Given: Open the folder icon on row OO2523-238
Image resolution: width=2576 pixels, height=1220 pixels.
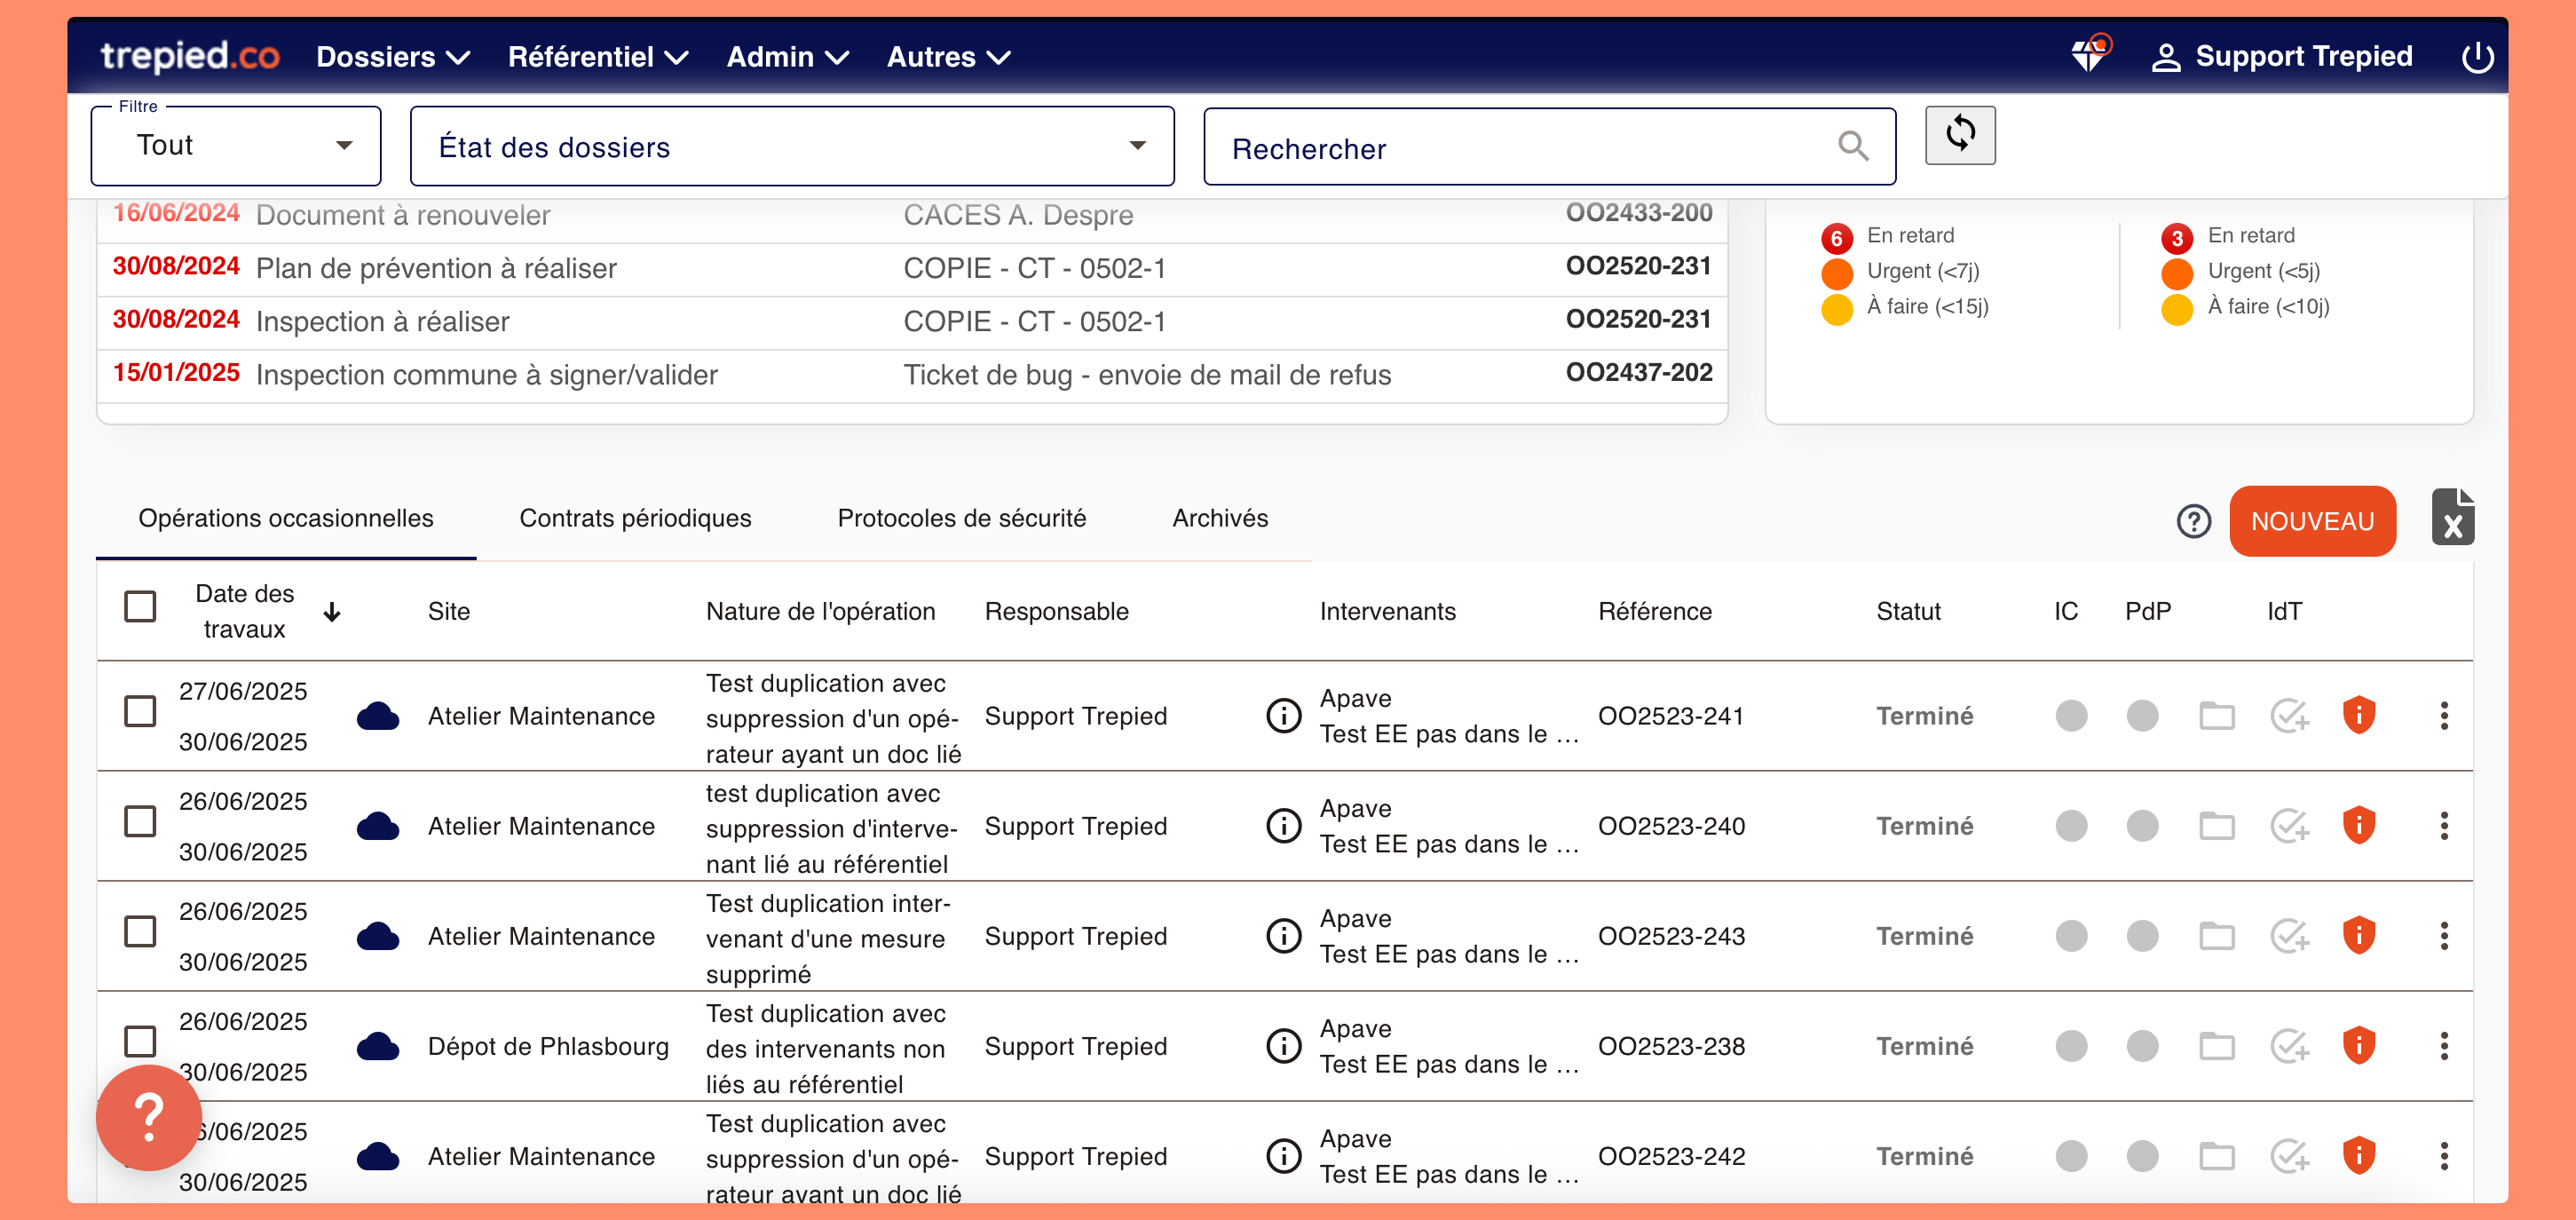Looking at the screenshot, I should (2217, 1046).
